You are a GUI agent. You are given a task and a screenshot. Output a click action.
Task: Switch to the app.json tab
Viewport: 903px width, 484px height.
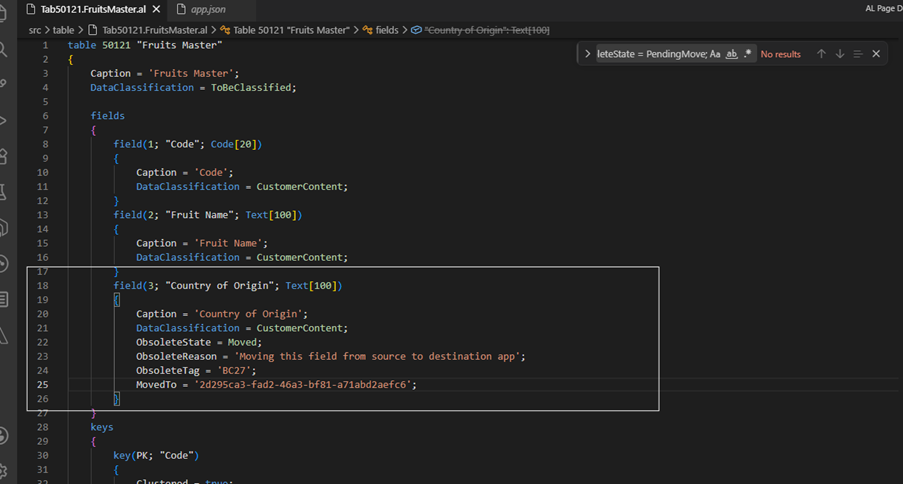point(208,10)
